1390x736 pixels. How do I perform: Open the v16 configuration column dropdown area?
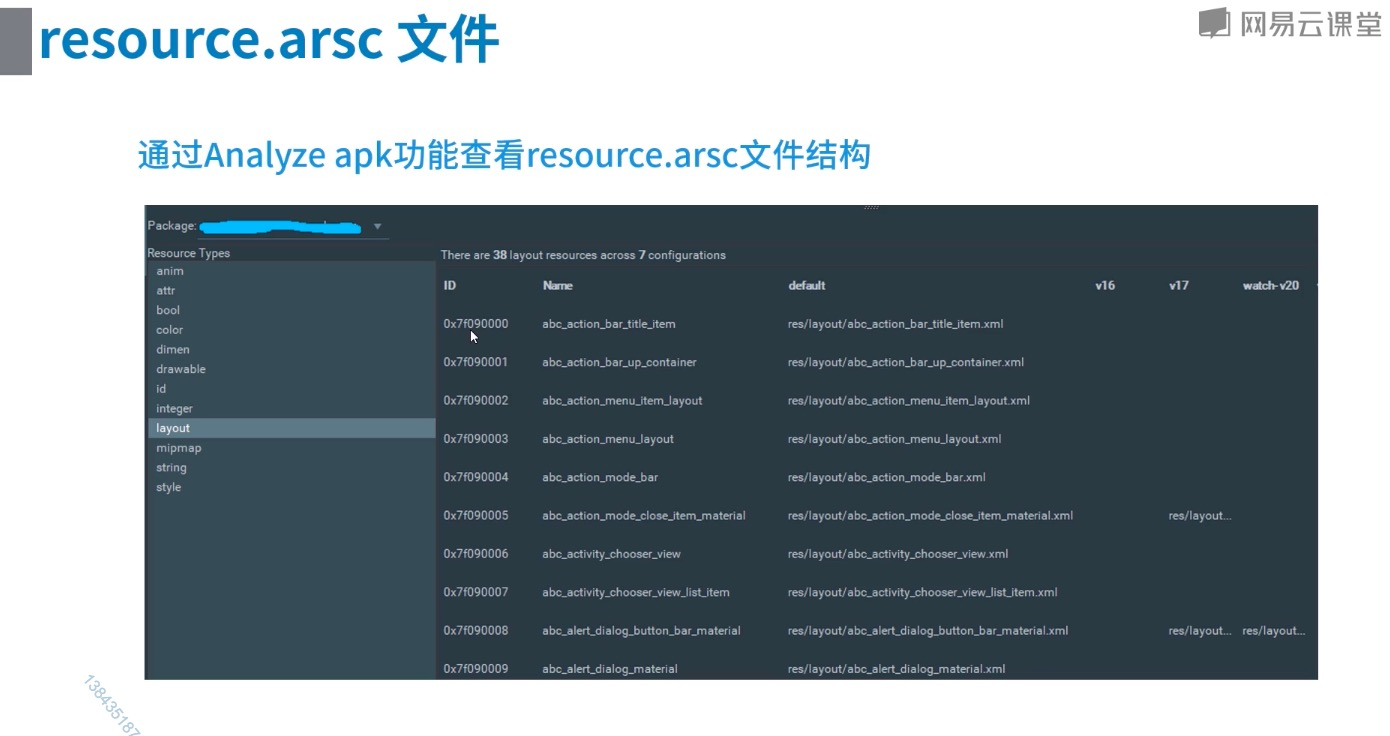1104,285
